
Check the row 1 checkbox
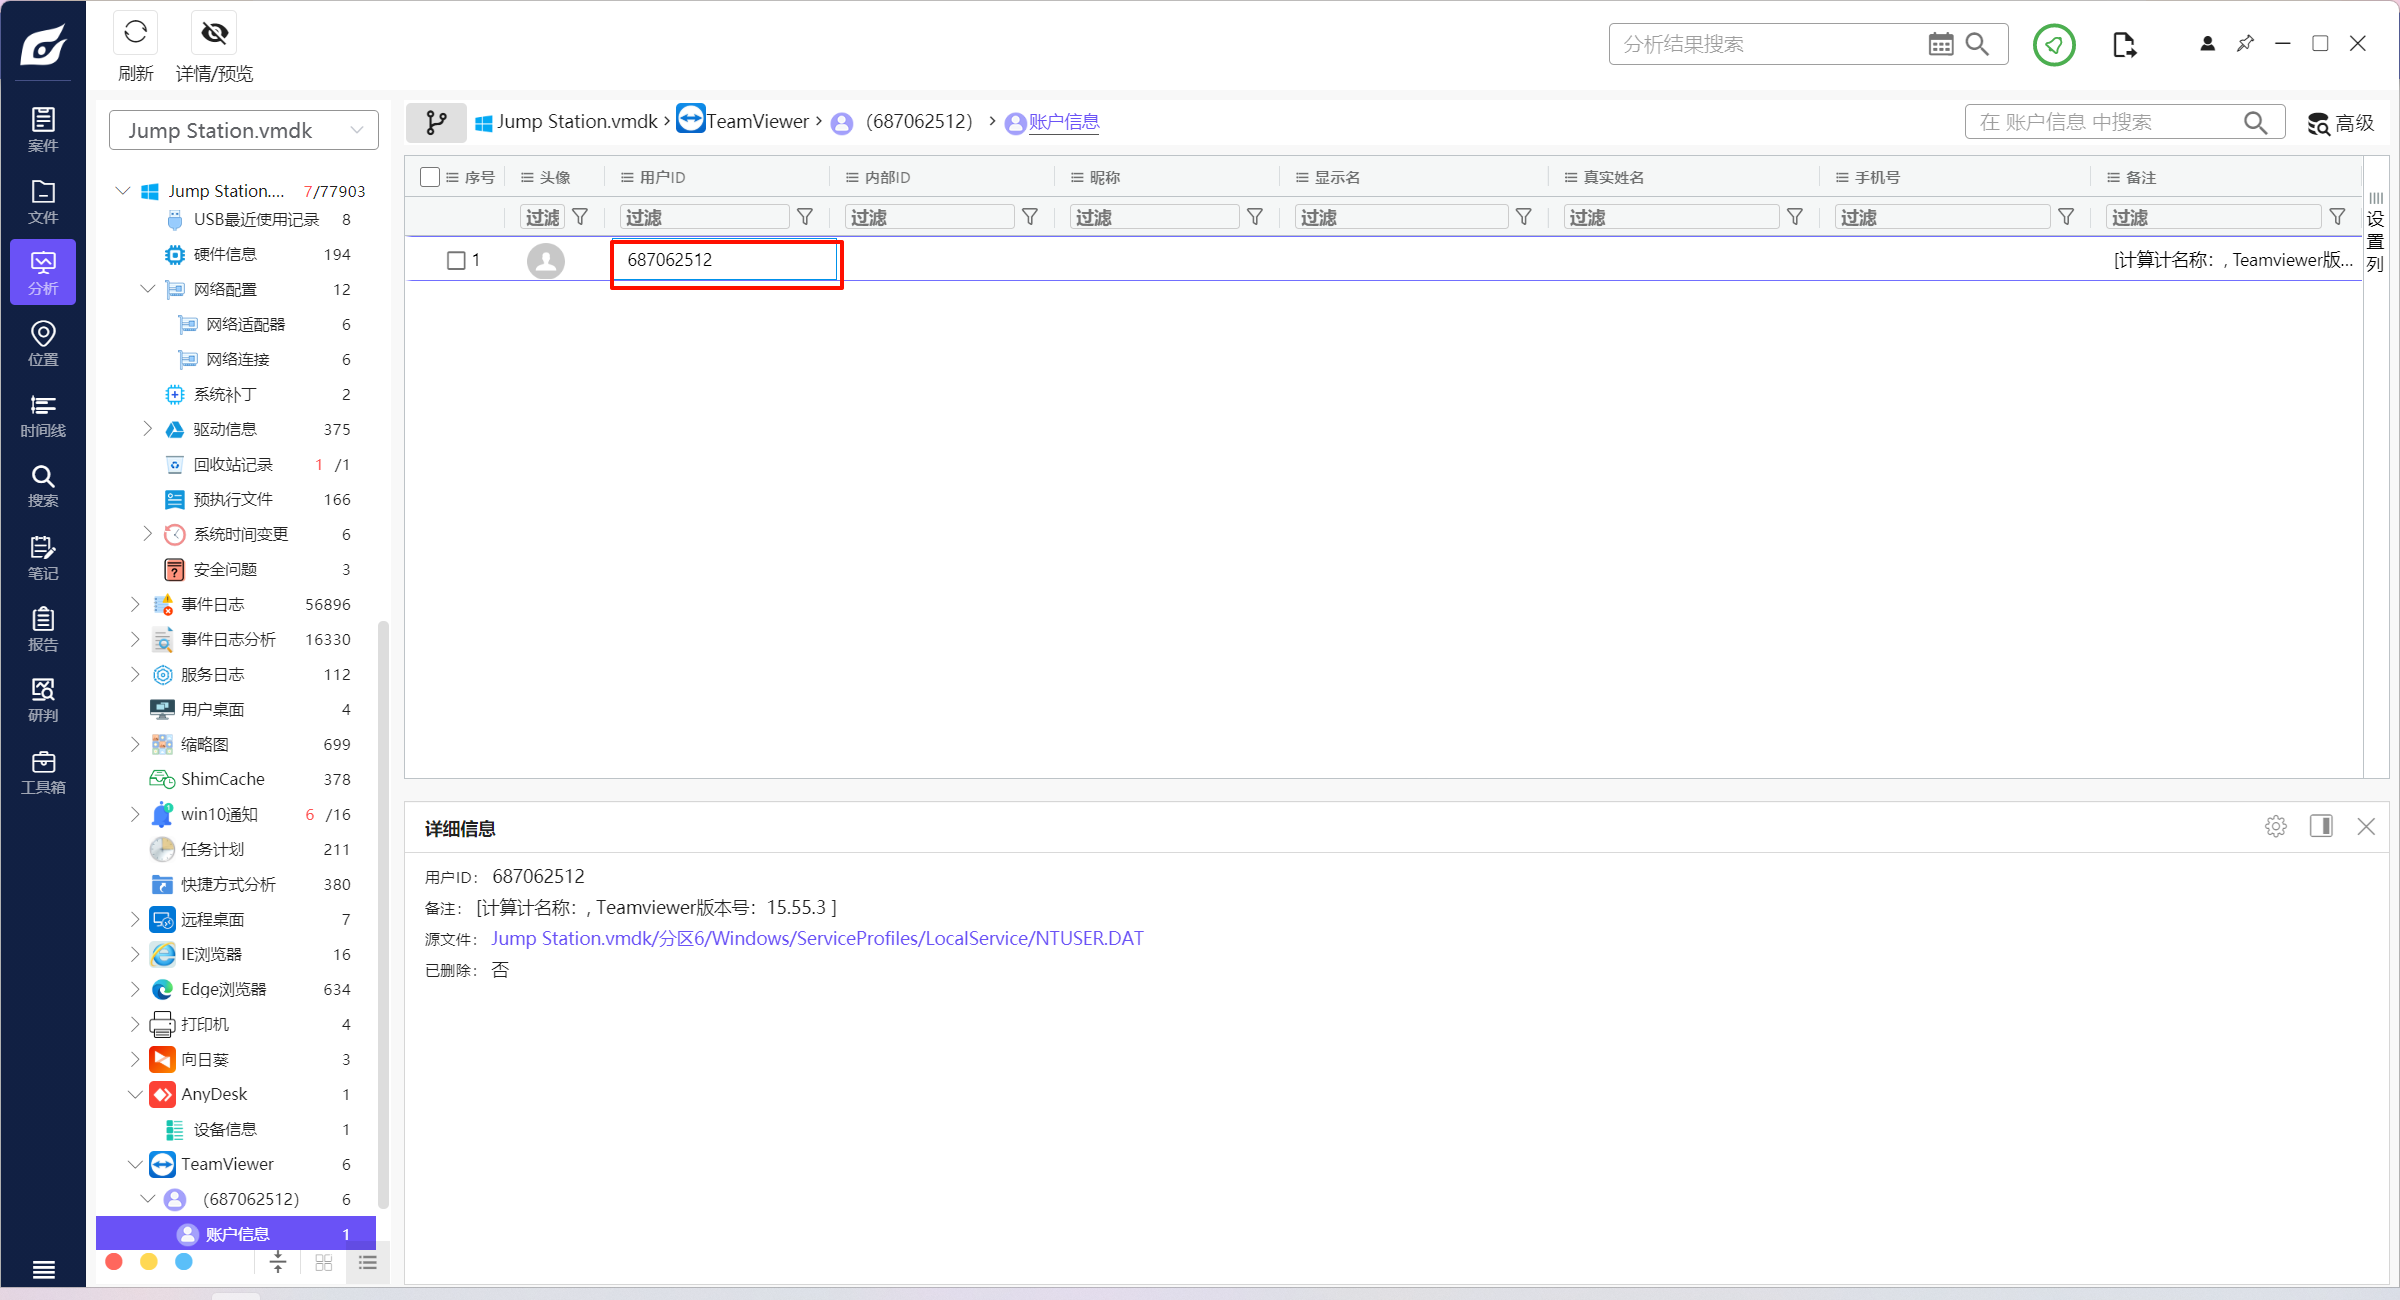(x=456, y=260)
